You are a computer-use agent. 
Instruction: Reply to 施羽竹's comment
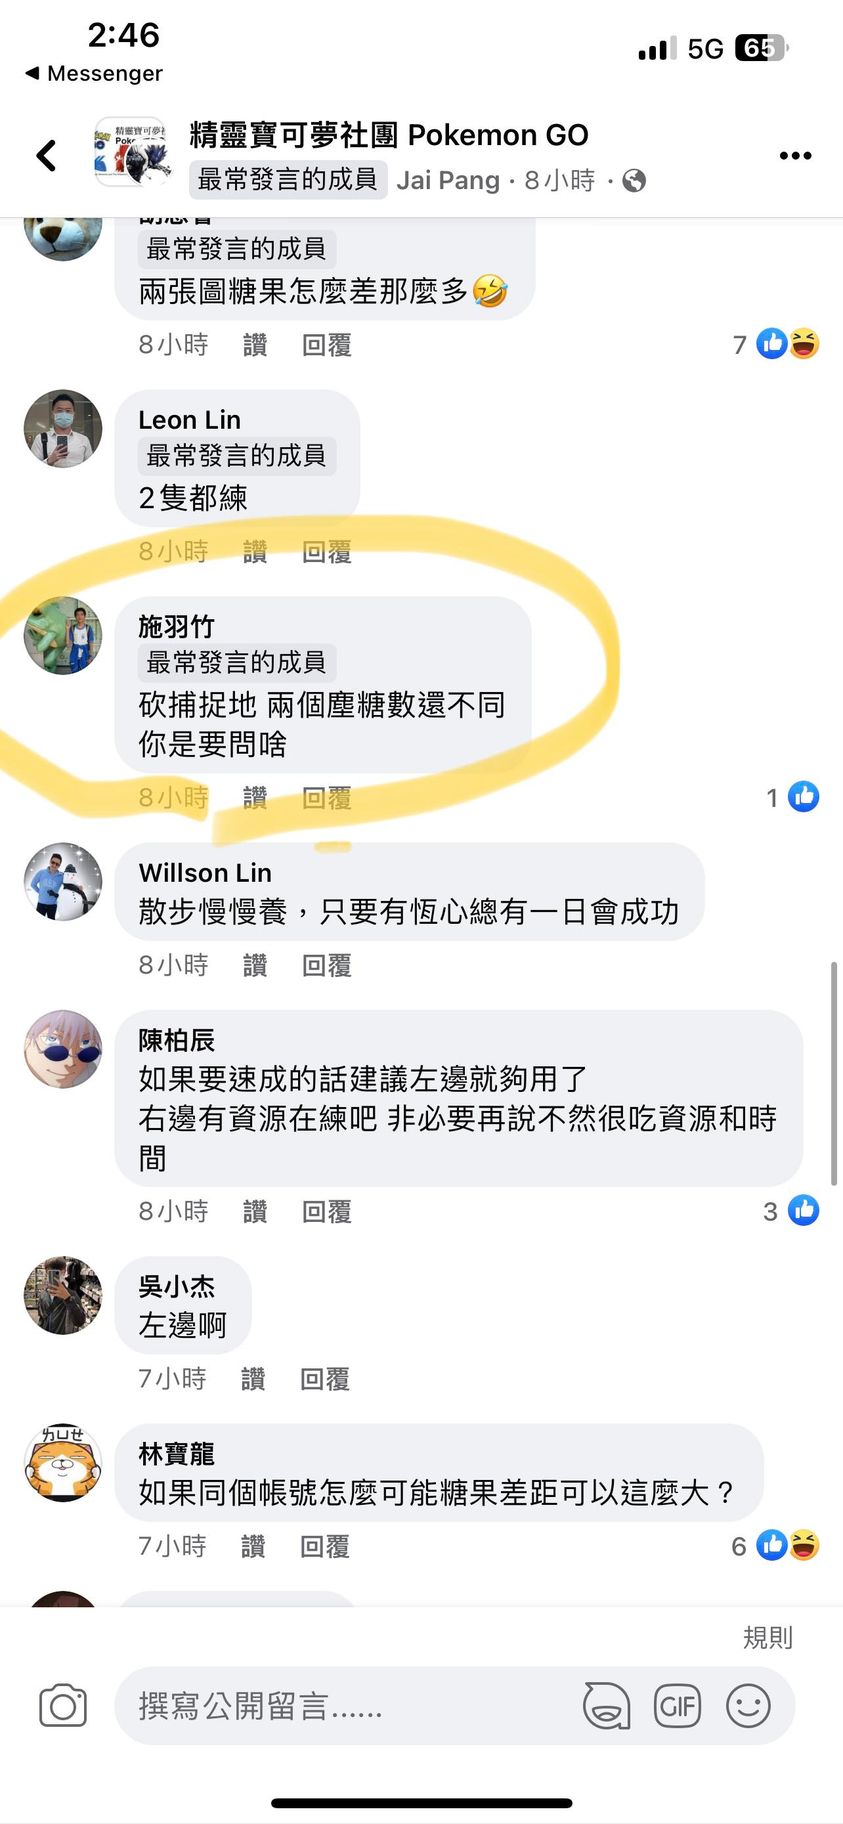[x=327, y=797]
